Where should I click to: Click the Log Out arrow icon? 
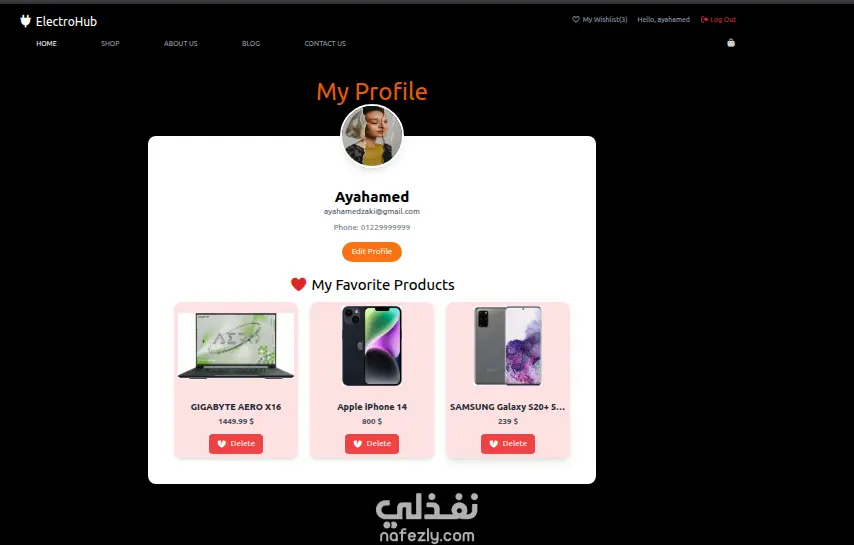(704, 19)
